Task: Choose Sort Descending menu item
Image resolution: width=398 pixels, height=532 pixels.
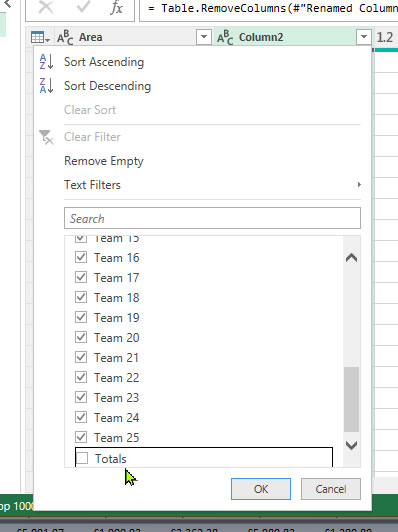Action: 107,86
